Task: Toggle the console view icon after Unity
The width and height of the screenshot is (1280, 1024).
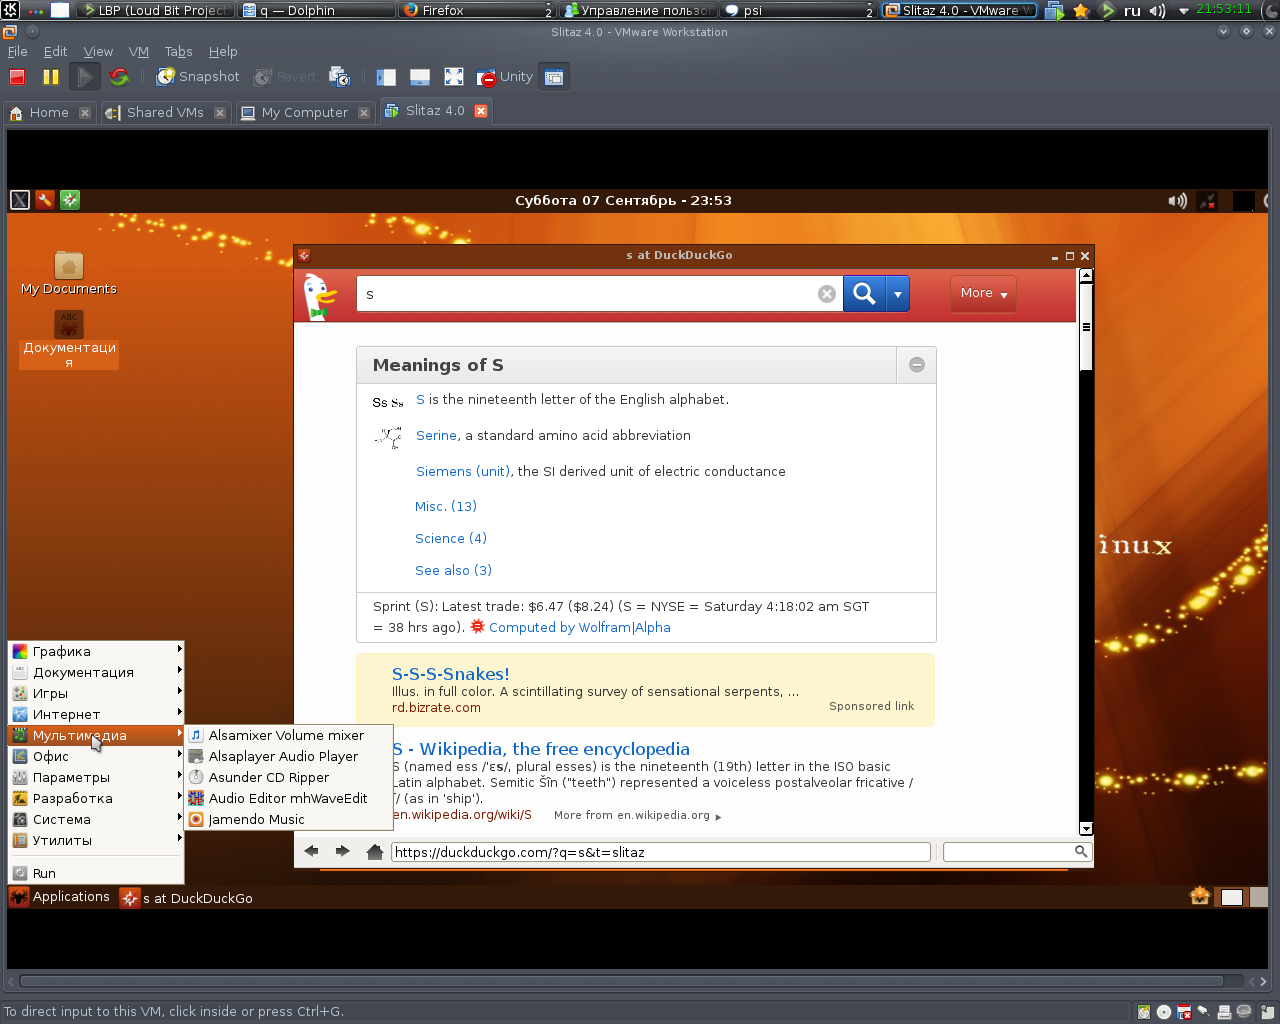Action: pos(554,77)
